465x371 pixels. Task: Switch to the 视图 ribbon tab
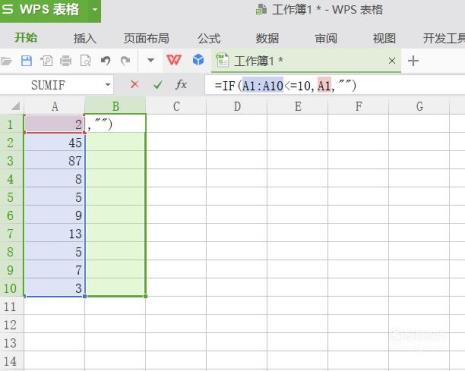pyautogui.click(x=384, y=38)
